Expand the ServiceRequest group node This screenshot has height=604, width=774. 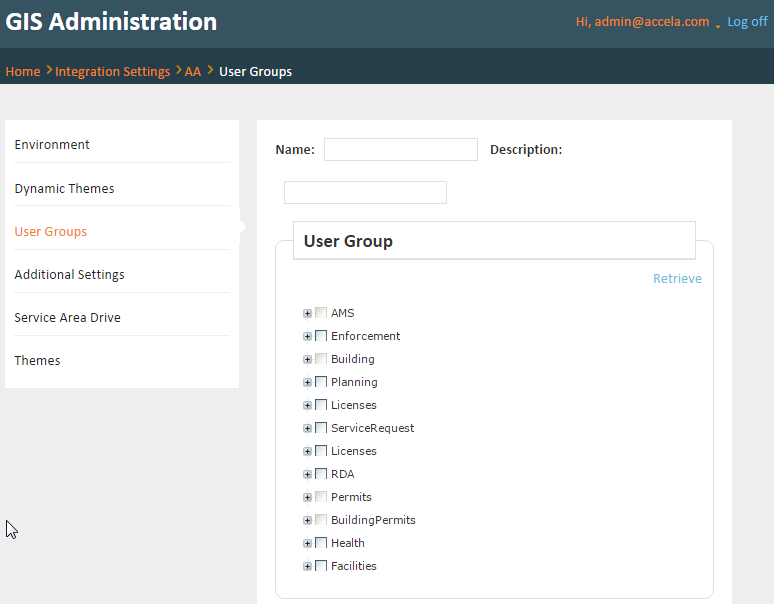click(x=308, y=428)
